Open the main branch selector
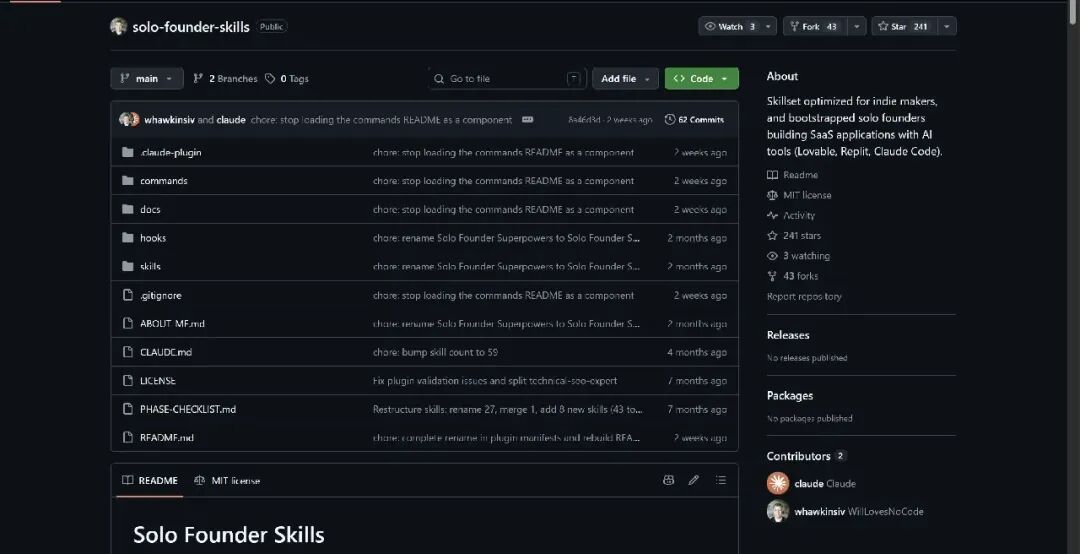This screenshot has width=1080, height=554. (147, 79)
